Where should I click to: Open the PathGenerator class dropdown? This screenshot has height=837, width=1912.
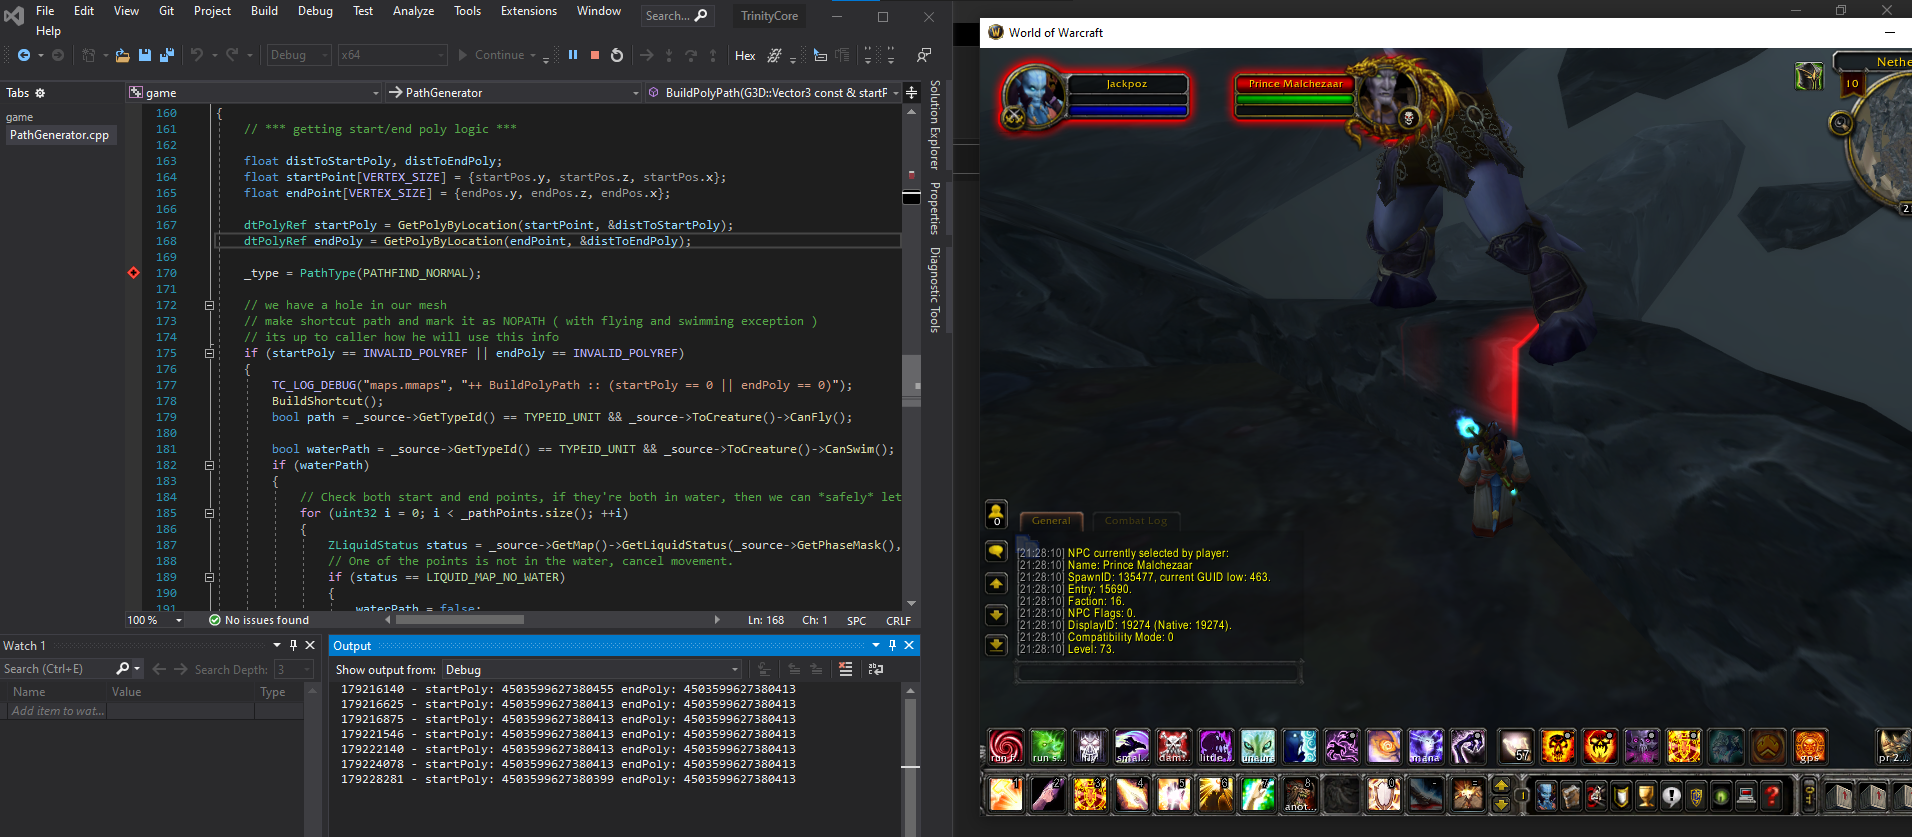pos(513,92)
